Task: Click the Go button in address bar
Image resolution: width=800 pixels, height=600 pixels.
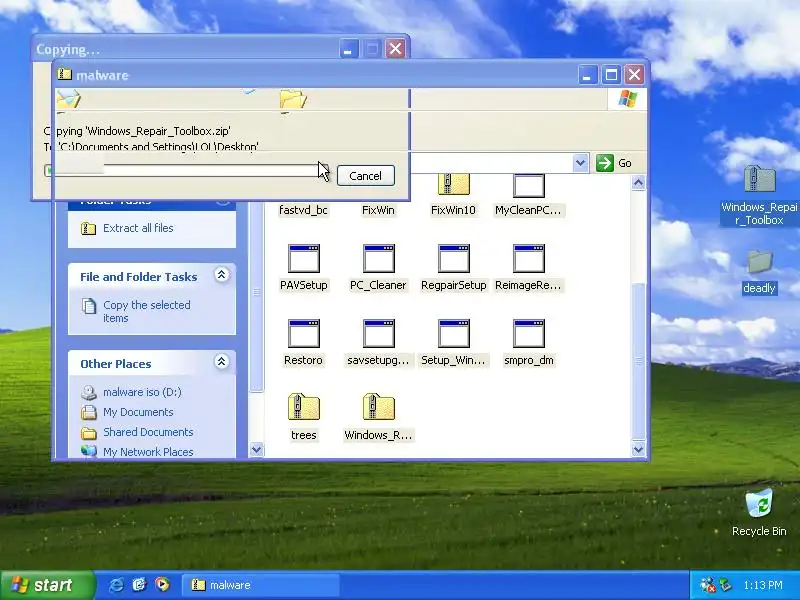Action: click(614, 163)
